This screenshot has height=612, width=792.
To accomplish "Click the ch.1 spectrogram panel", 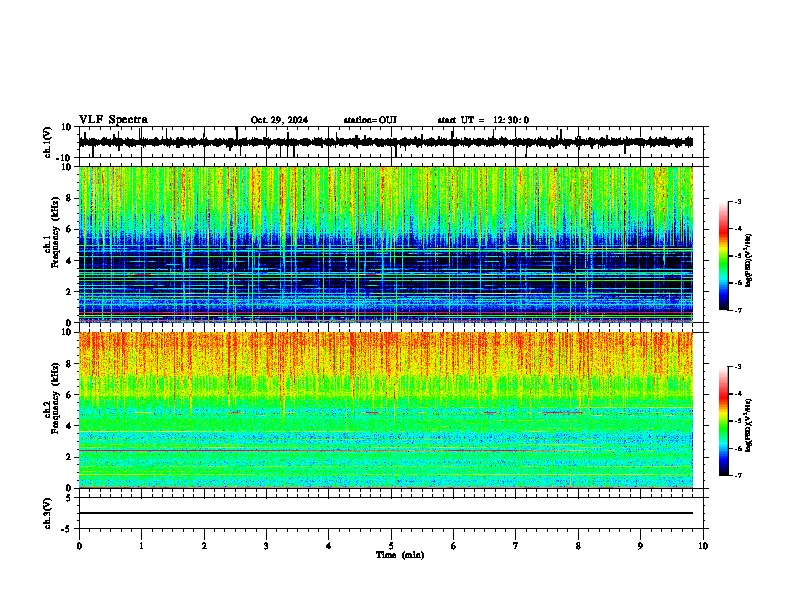I will click(386, 244).
